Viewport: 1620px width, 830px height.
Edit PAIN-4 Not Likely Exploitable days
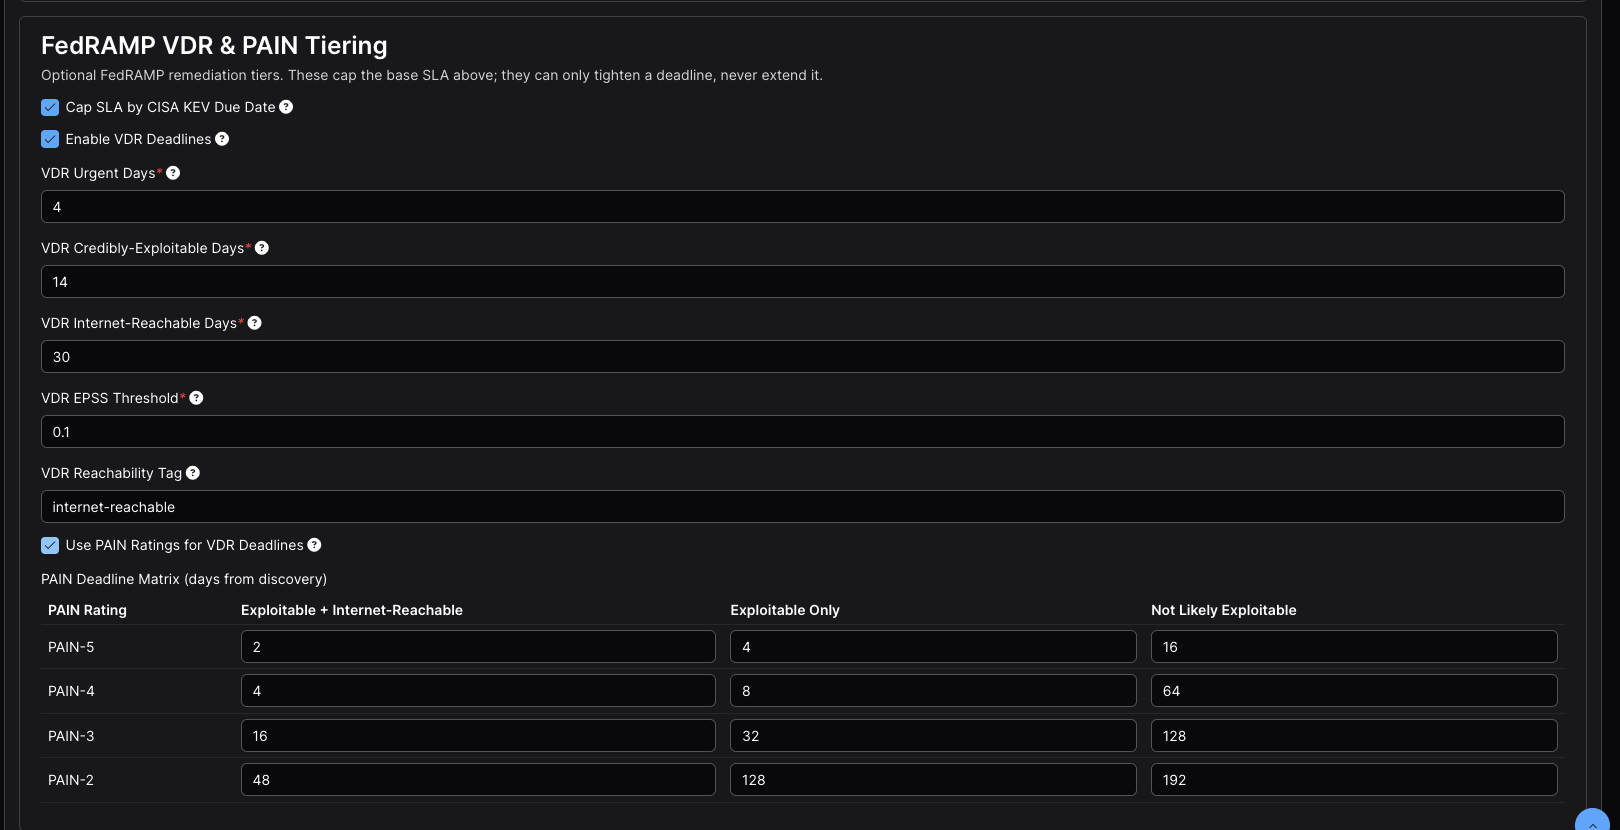[1354, 691]
